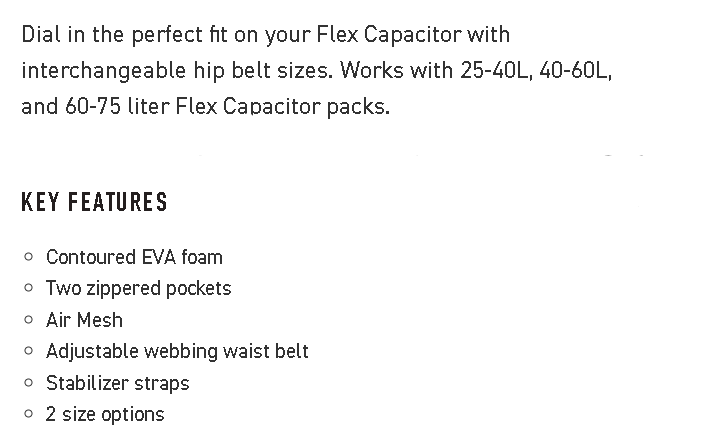Image resolution: width=718 pixels, height=433 pixels.
Task: Click the bullet beside 2 size options
Action: pyautogui.click(x=28, y=414)
